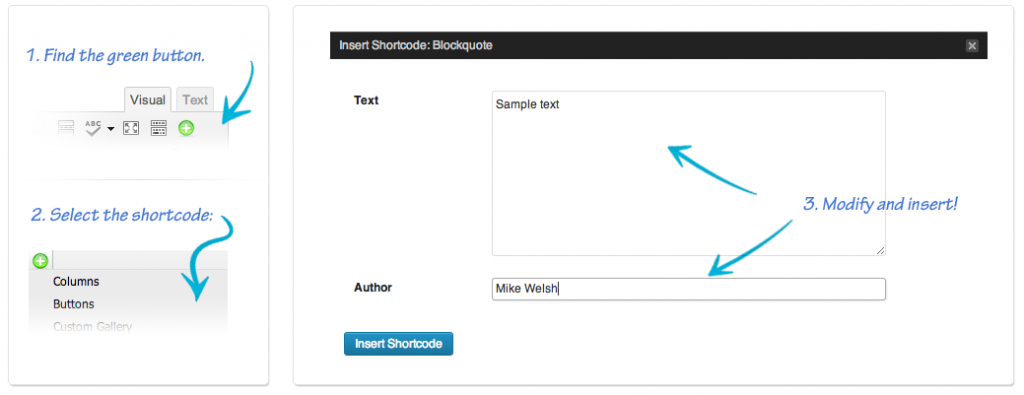Viewport: 1024px width, 395px height.
Task: Click the bold Author field label
Action: click(x=372, y=287)
